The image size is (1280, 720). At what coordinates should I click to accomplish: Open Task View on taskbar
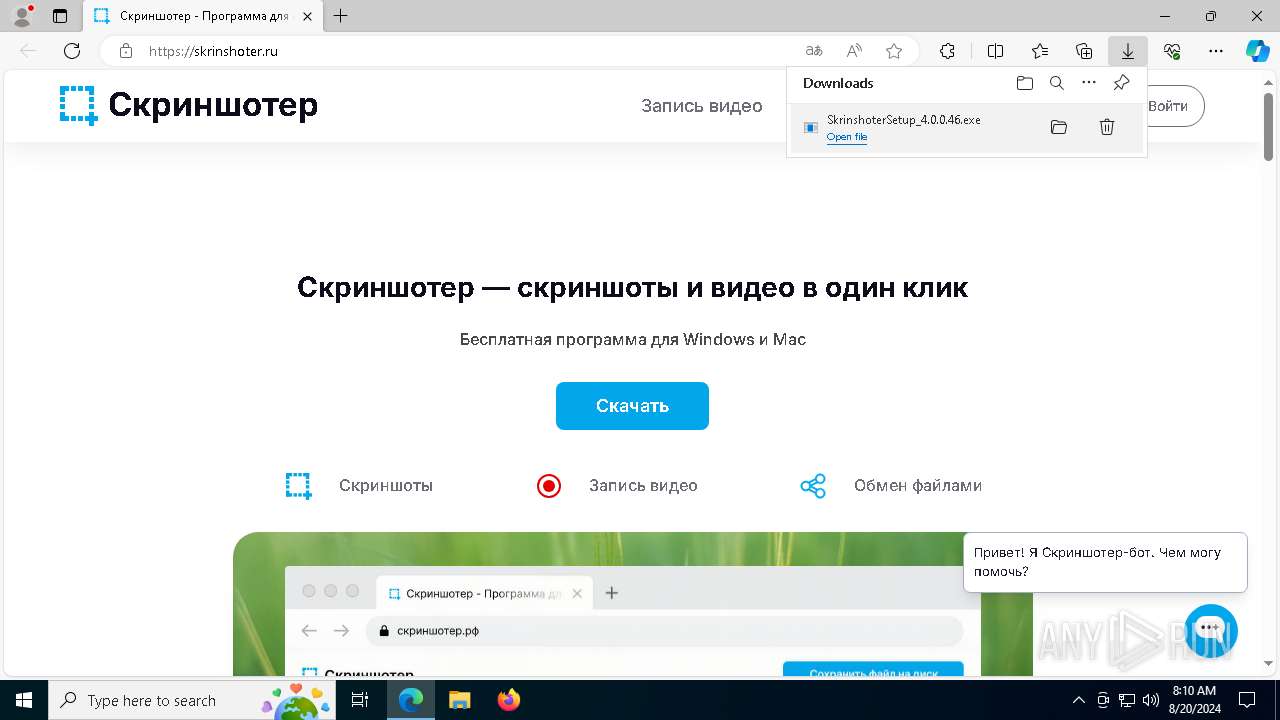coord(361,700)
